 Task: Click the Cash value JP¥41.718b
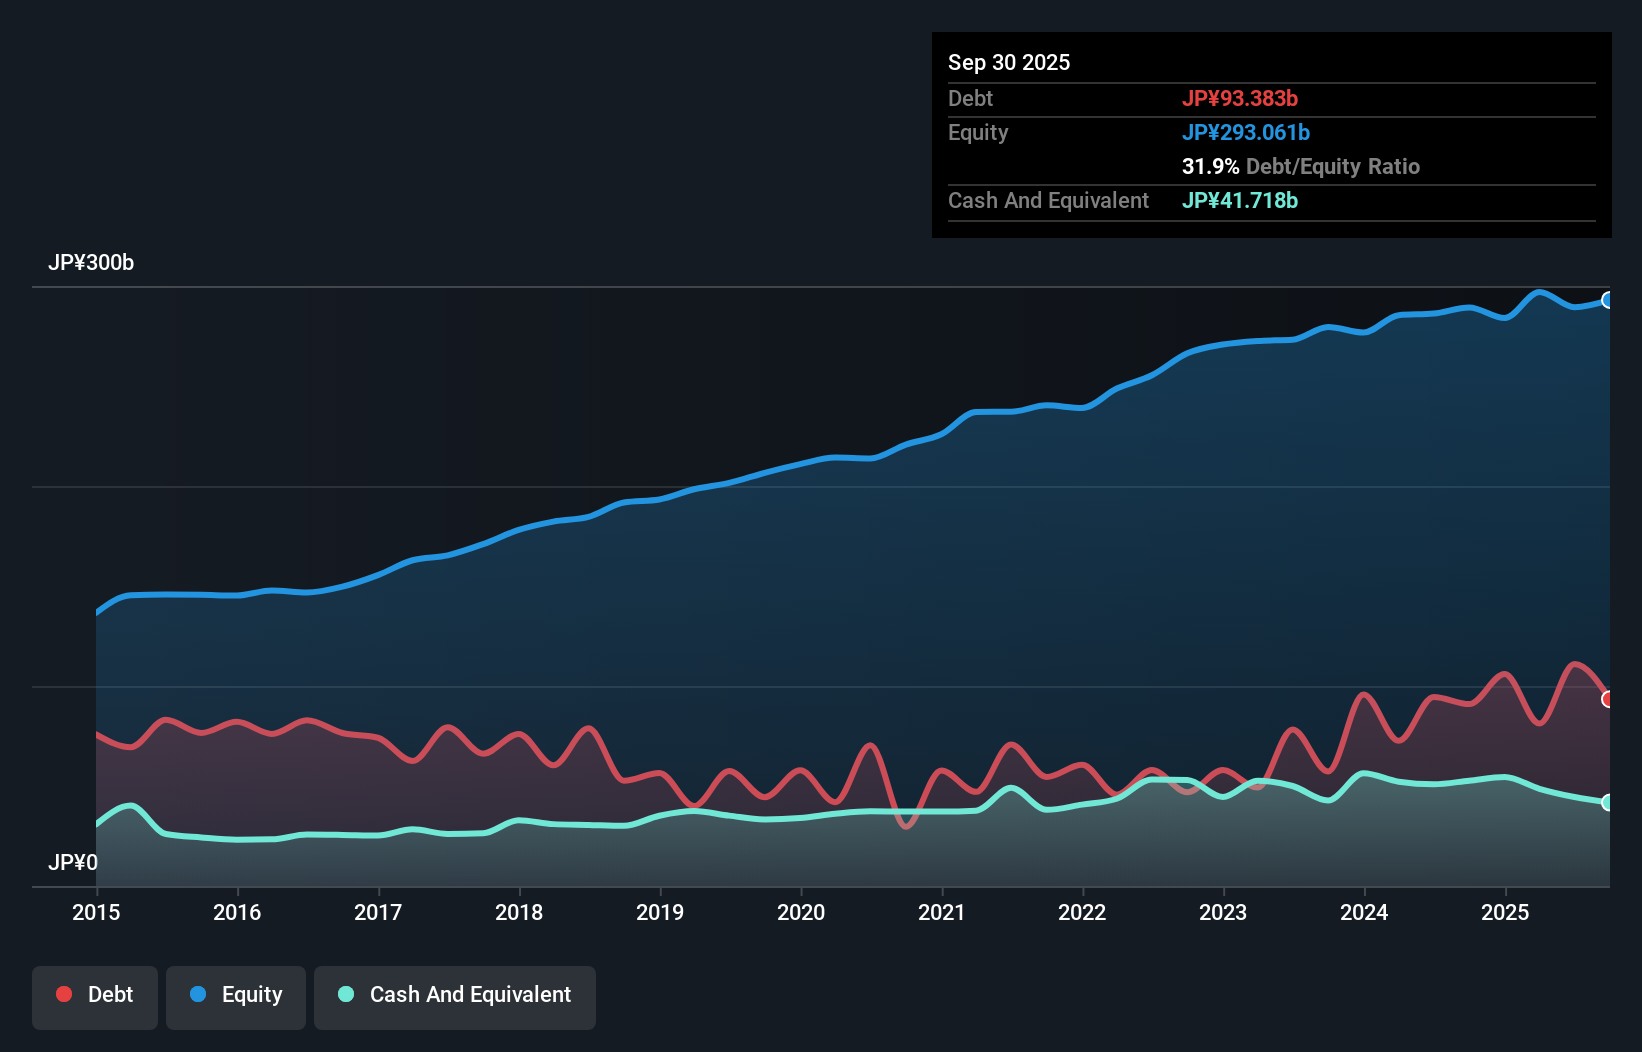point(1240,200)
